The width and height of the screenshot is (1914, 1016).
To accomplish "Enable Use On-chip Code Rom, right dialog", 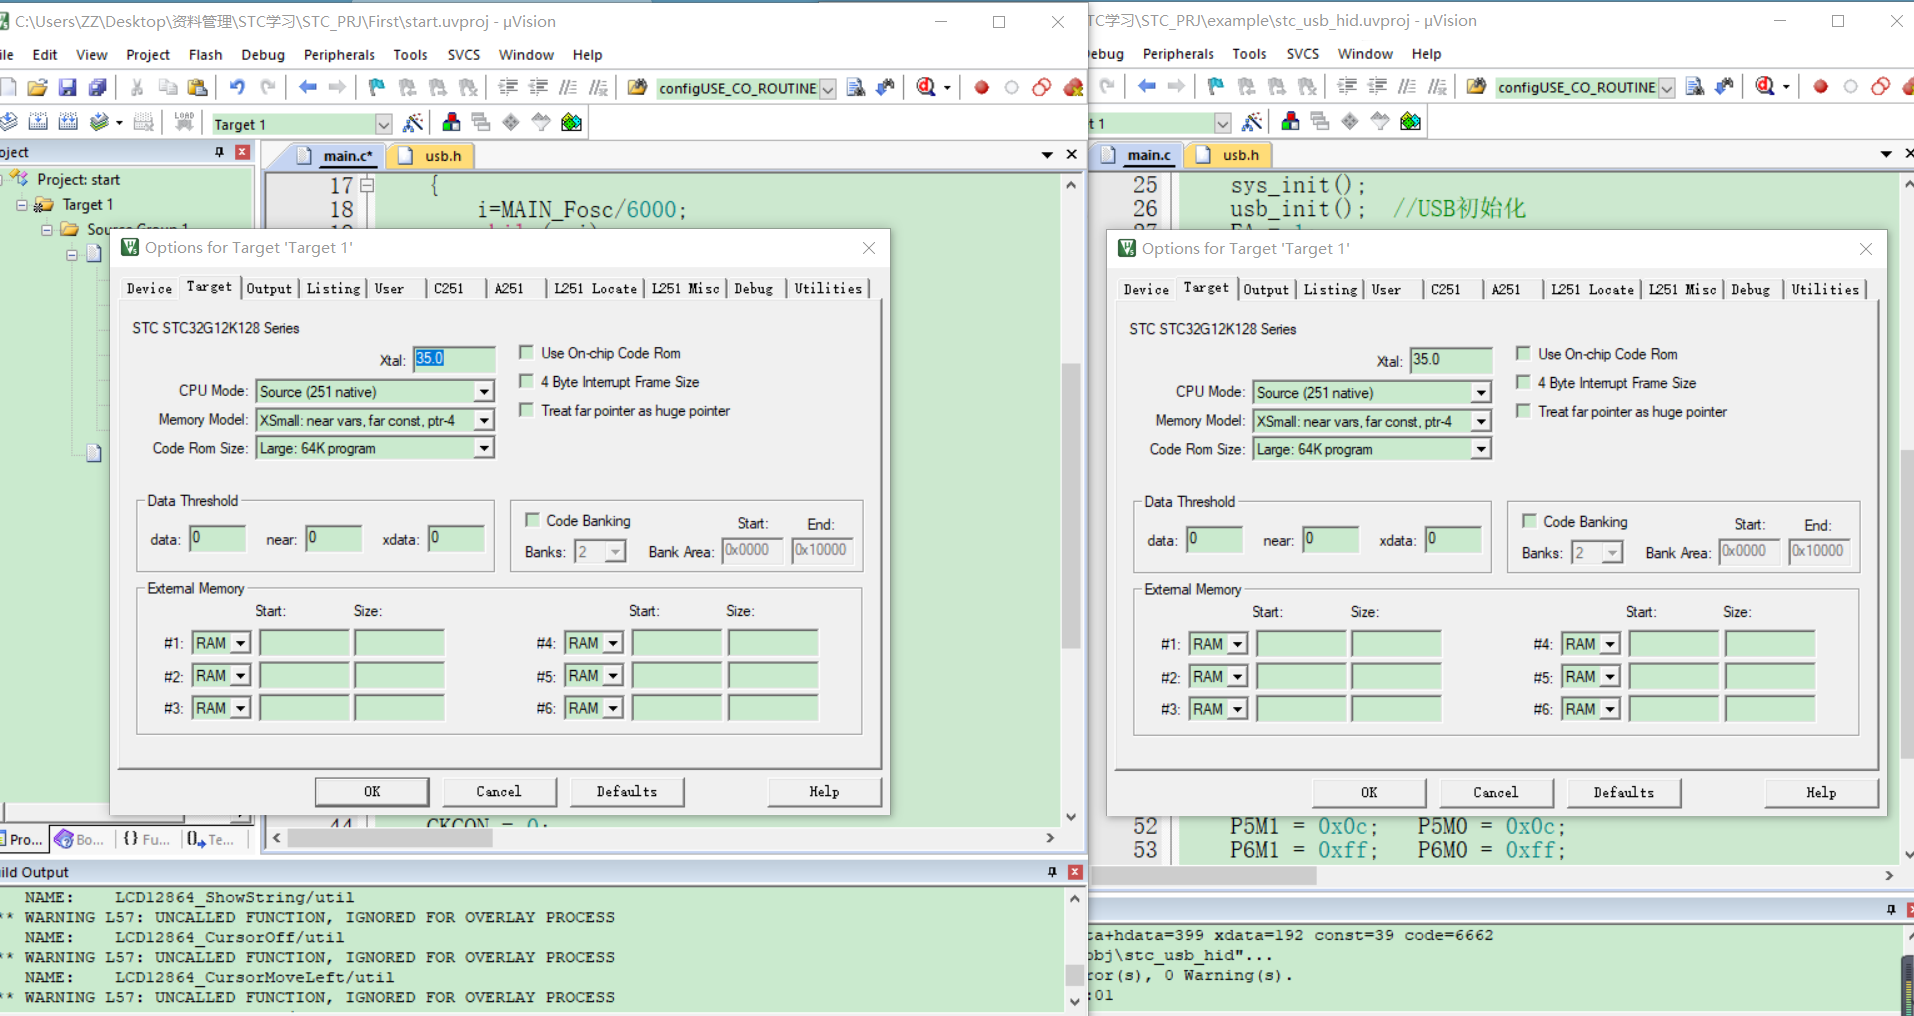I will [1523, 353].
